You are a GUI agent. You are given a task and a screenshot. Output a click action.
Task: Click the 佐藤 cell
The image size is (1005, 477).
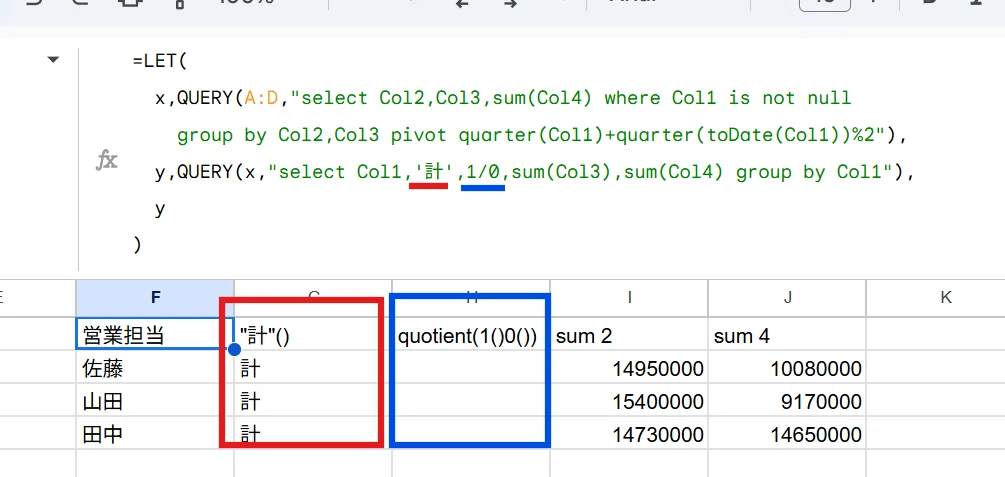point(154,367)
